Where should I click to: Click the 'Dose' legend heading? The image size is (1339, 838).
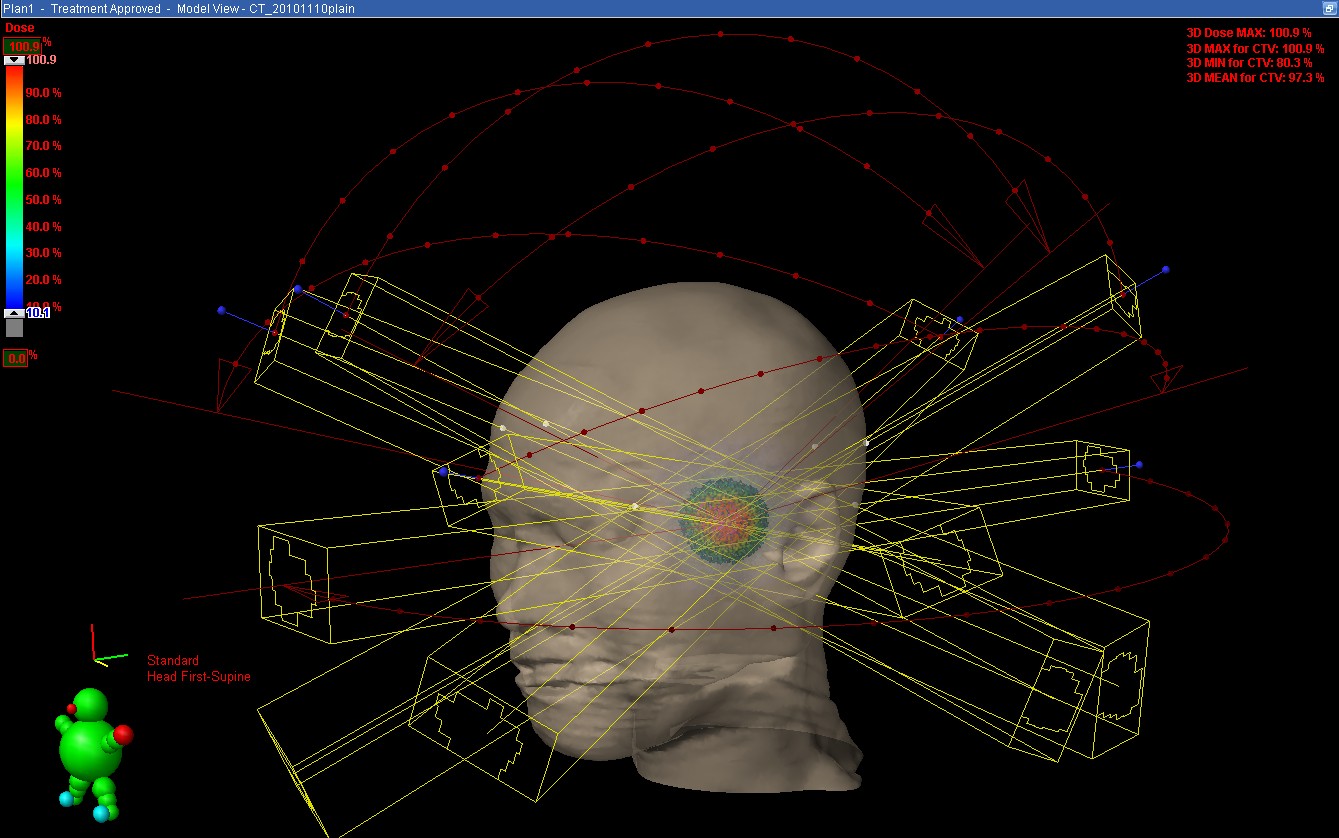point(19,28)
